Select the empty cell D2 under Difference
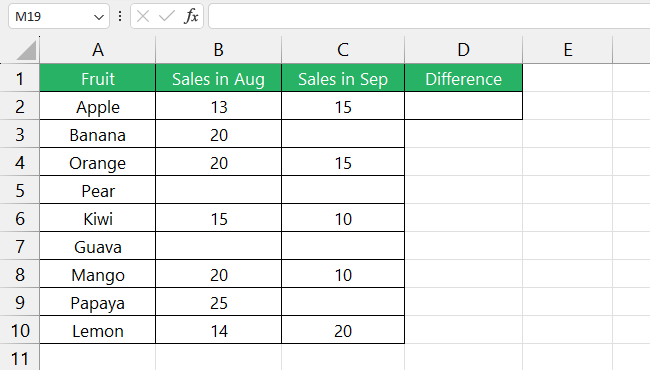 tap(463, 106)
